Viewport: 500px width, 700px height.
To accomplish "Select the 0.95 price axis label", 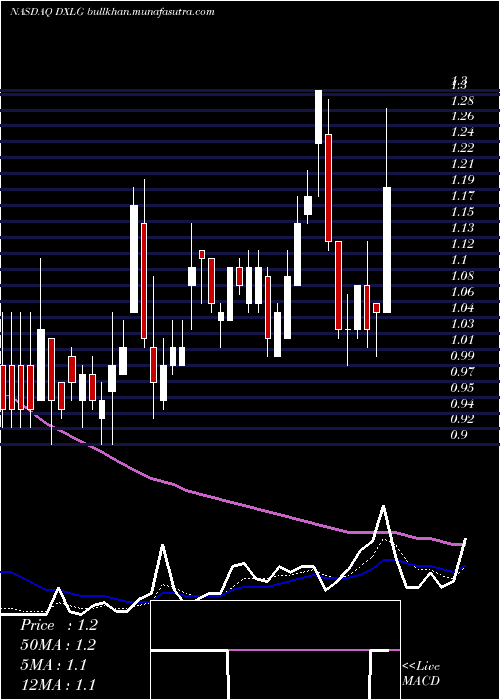I will coord(463,389).
